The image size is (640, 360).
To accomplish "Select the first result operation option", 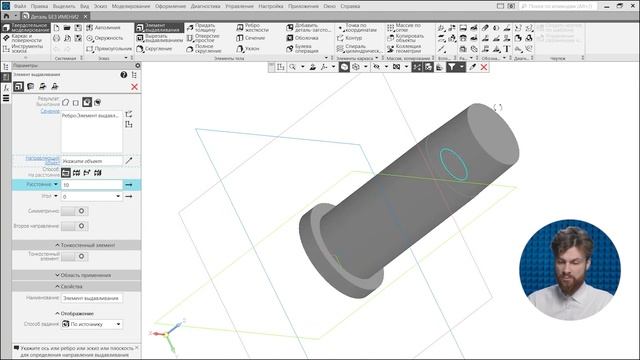I will 66,102.
